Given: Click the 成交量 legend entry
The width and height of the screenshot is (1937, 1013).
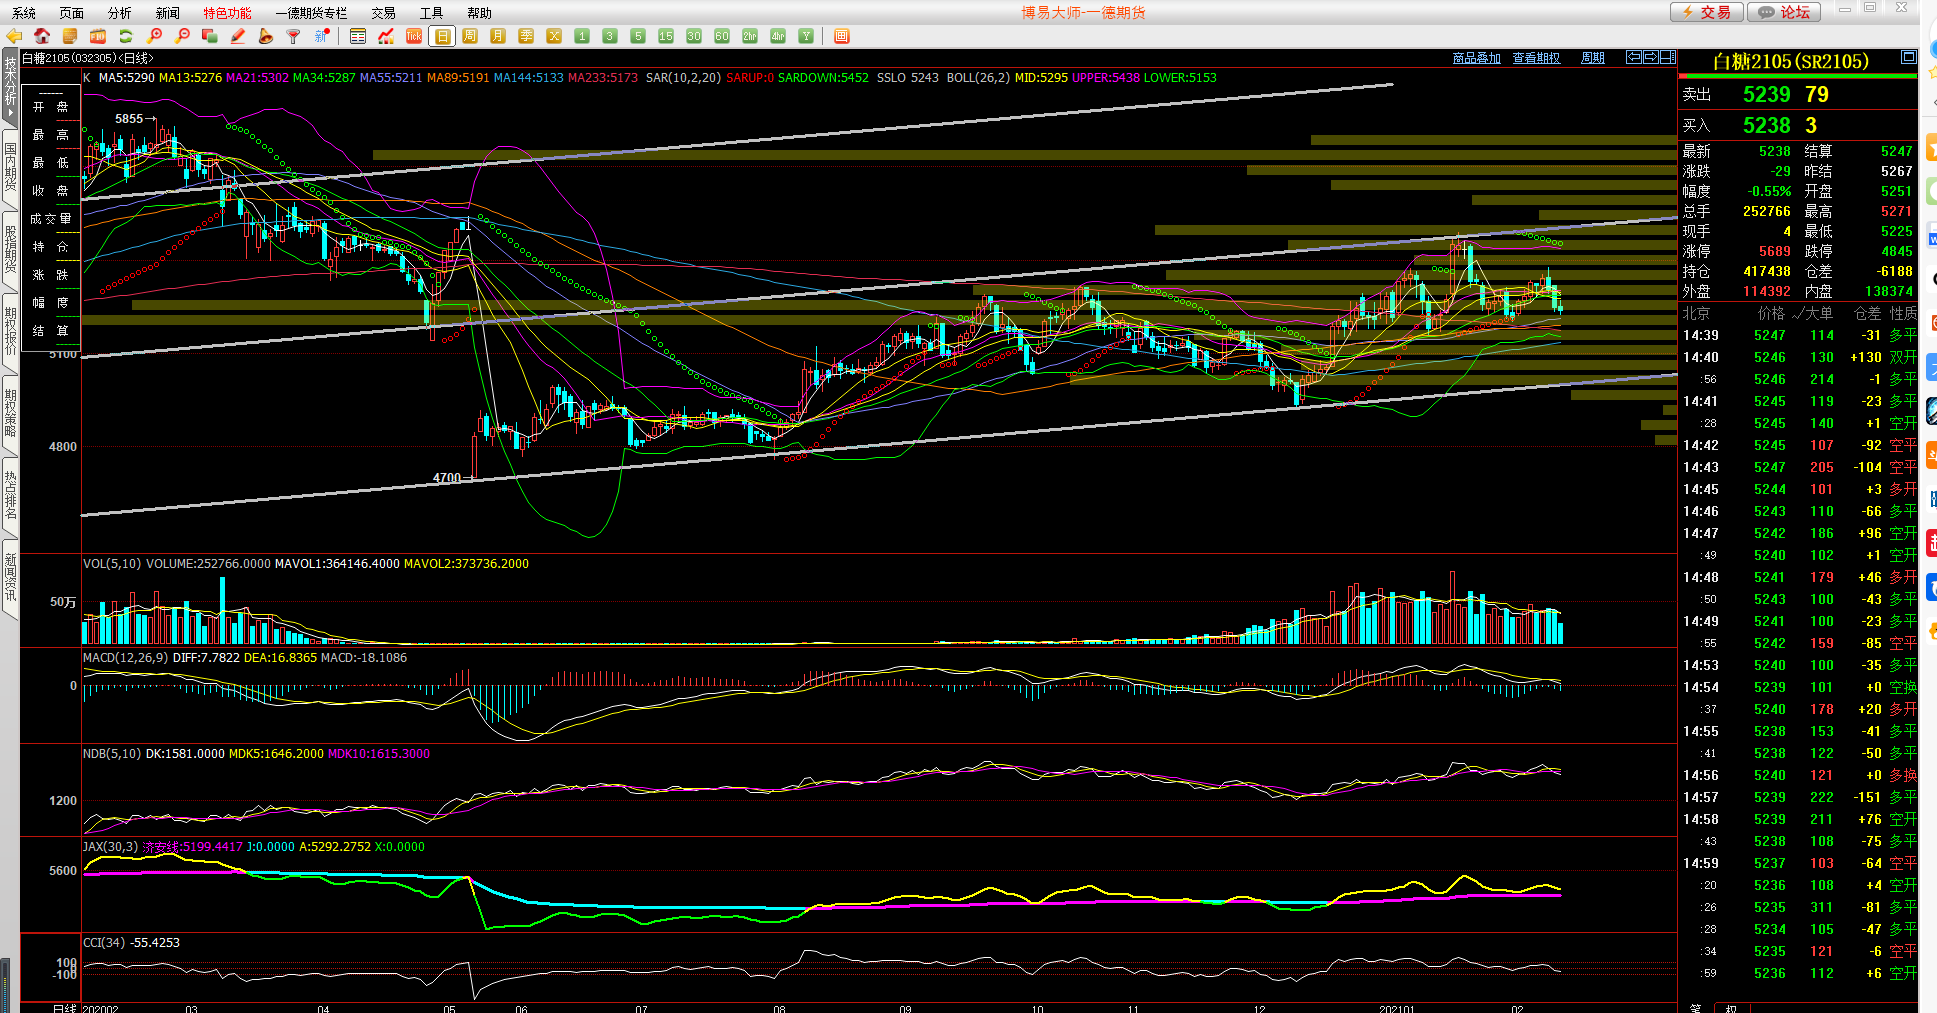Looking at the screenshot, I should [51, 218].
